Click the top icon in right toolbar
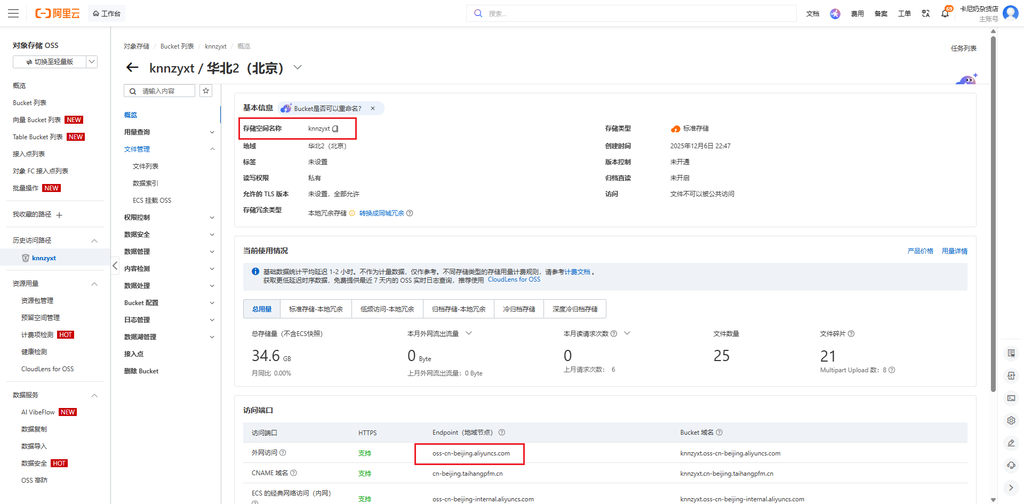This screenshot has width=1024, height=504. pyautogui.click(x=1012, y=353)
